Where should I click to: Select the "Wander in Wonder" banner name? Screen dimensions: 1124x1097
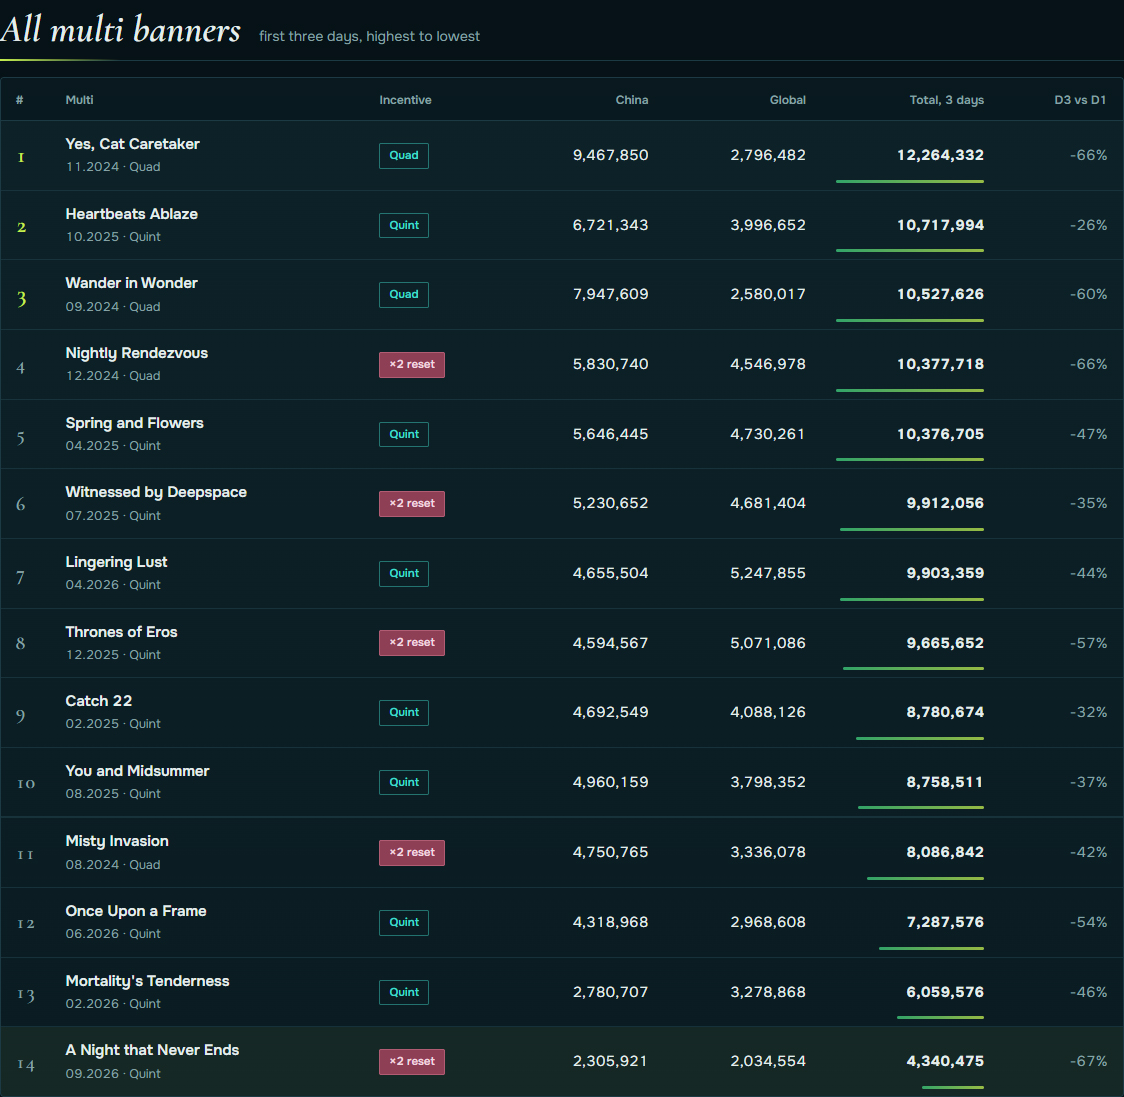pyautogui.click(x=131, y=282)
